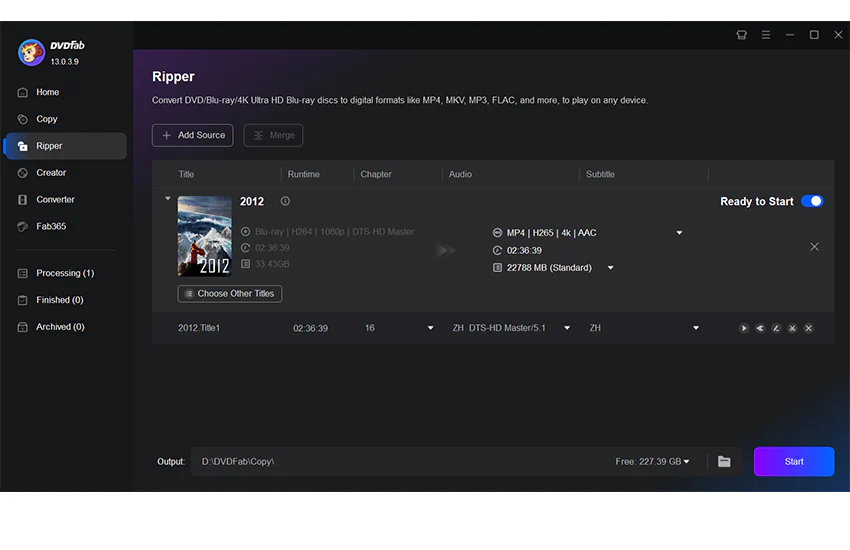Open the skin/theme shirt icon in title bar
850x550 pixels.
click(x=742, y=35)
